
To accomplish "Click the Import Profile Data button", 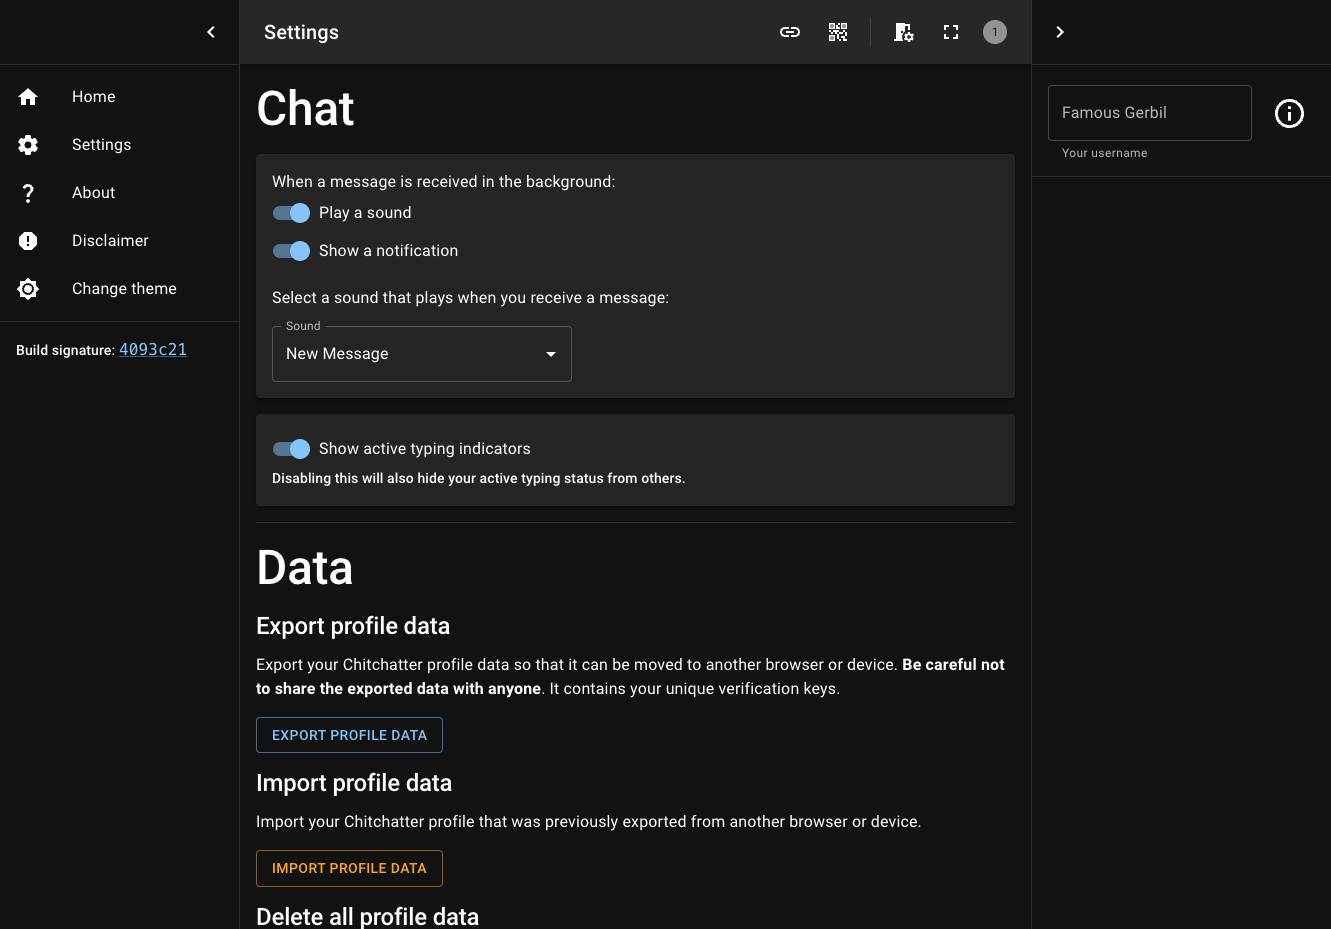I will coord(349,868).
